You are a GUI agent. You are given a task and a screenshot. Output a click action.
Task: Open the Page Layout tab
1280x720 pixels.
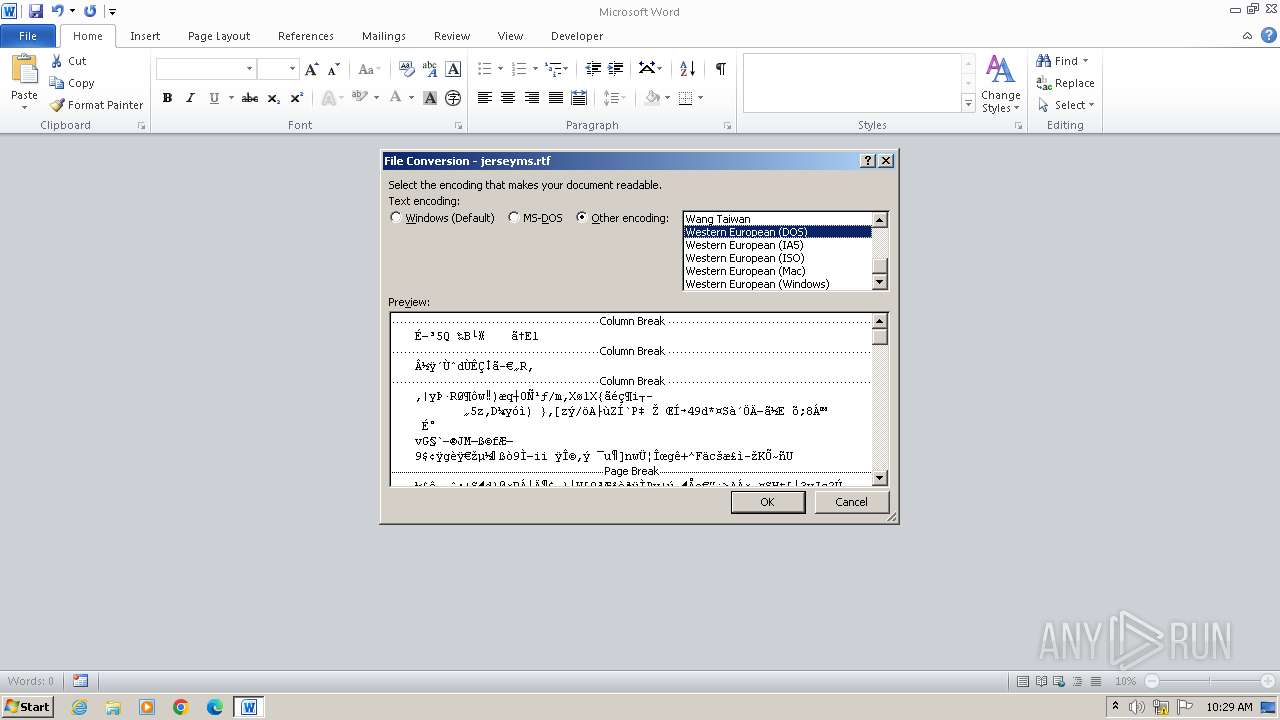click(219, 36)
